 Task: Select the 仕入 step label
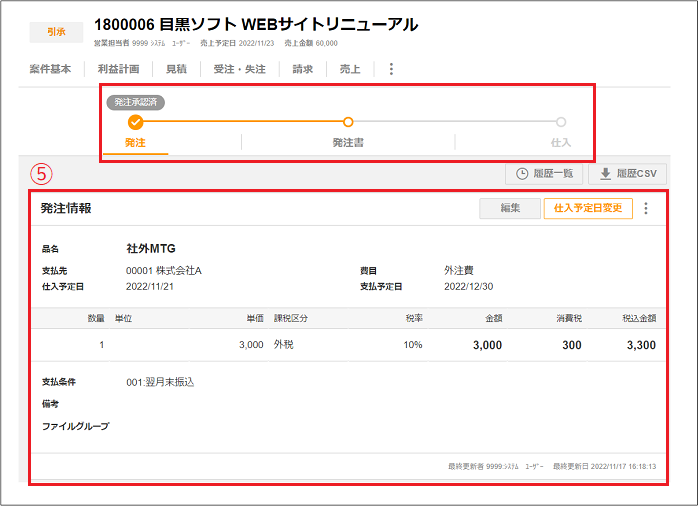[561, 143]
